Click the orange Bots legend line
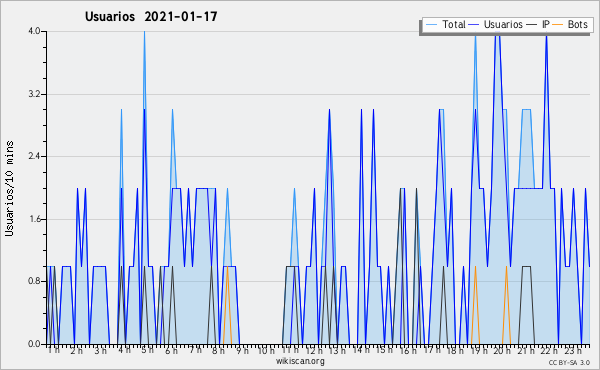This screenshot has width=600, height=370. pyautogui.click(x=558, y=24)
